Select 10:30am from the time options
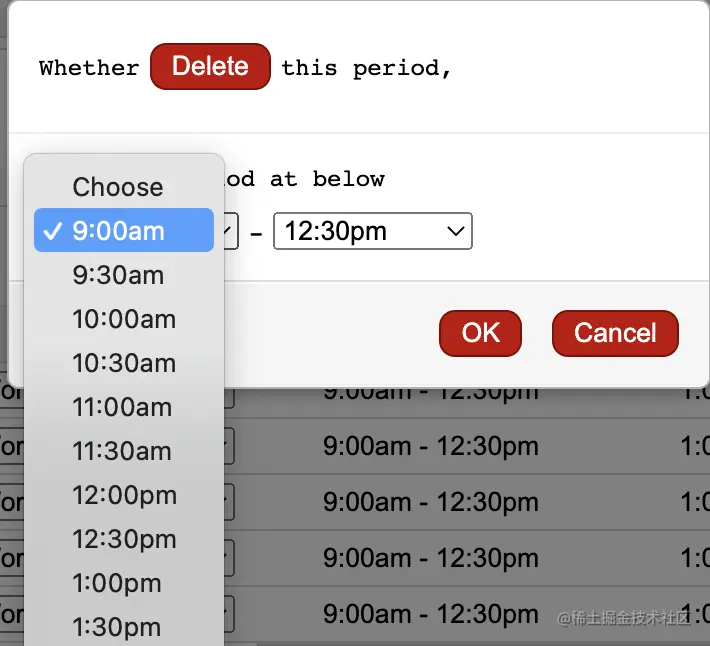Image resolution: width=710 pixels, height=646 pixels. pyautogui.click(x=124, y=363)
